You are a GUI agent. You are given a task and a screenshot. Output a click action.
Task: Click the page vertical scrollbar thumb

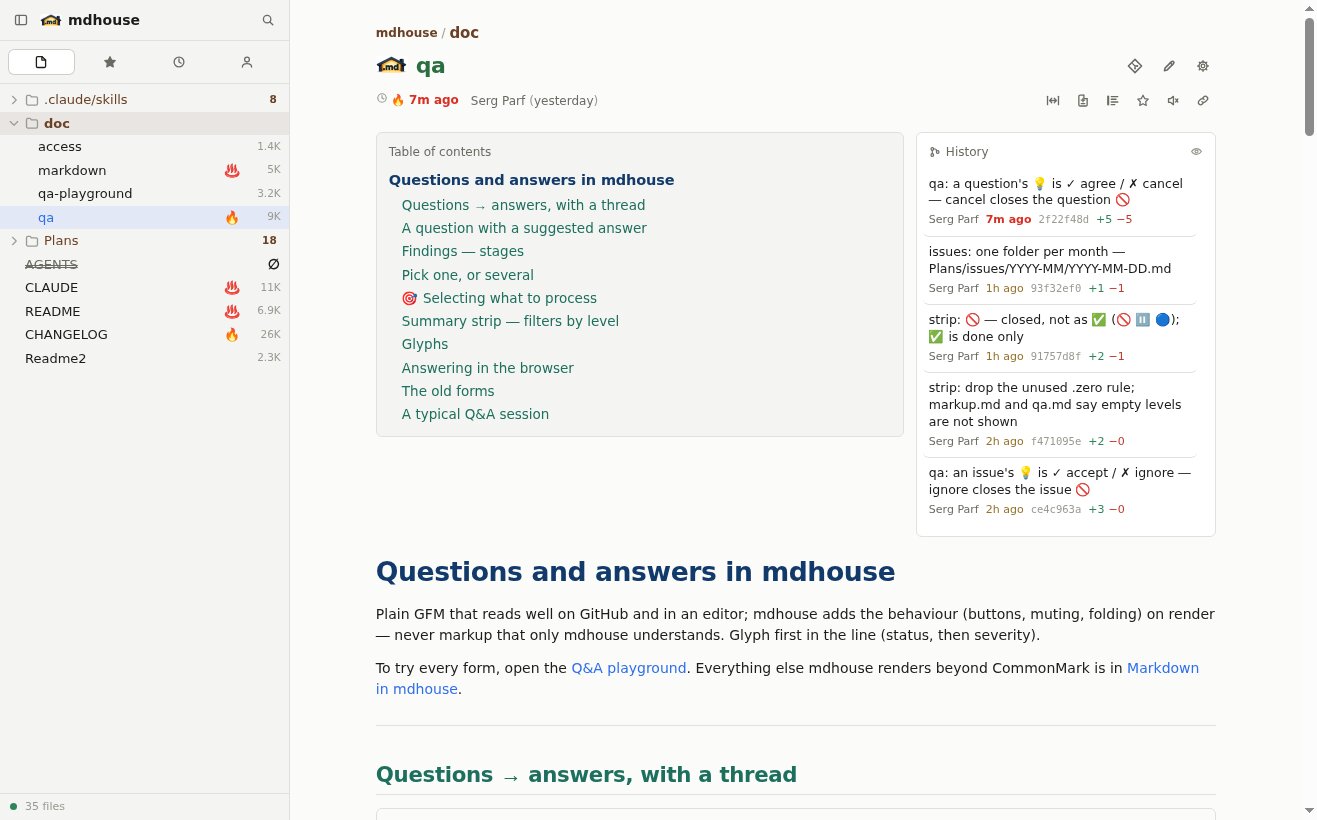click(x=1309, y=76)
